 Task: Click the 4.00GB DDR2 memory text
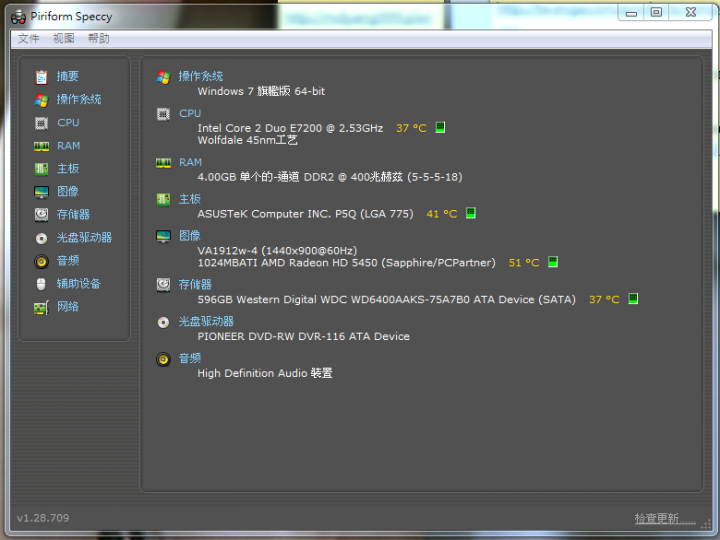click(330, 177)
